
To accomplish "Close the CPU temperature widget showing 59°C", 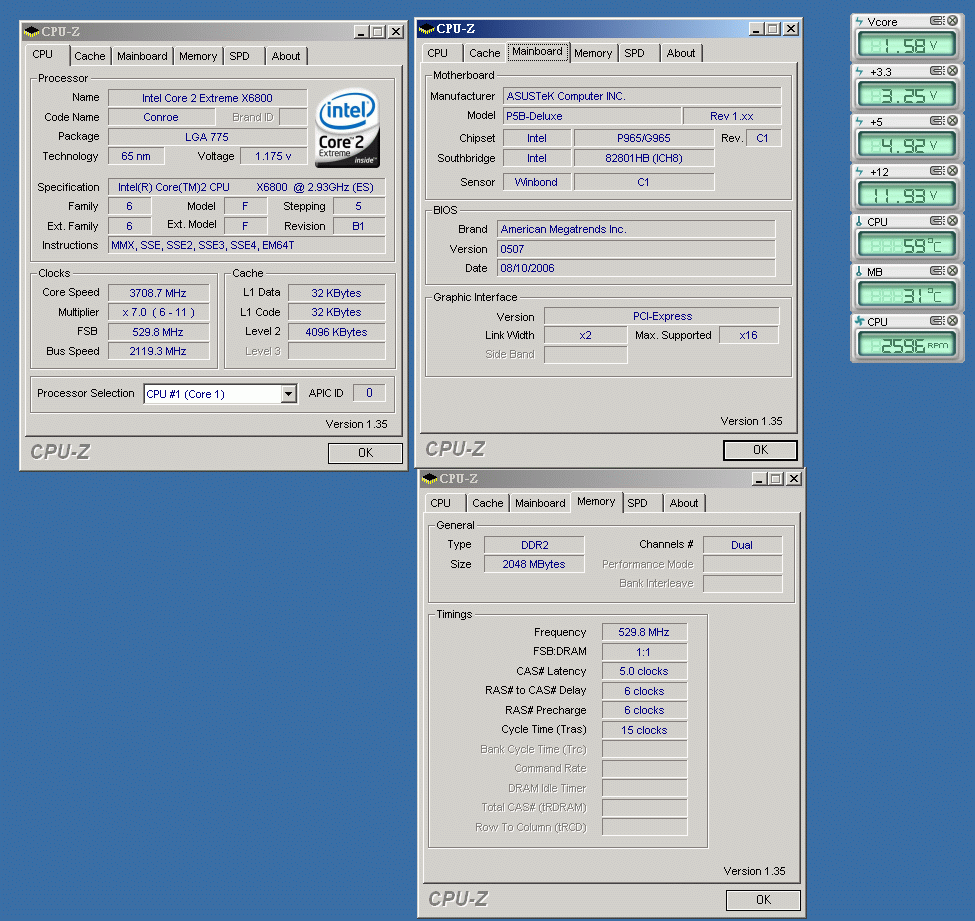I will (x=953, y=221).
